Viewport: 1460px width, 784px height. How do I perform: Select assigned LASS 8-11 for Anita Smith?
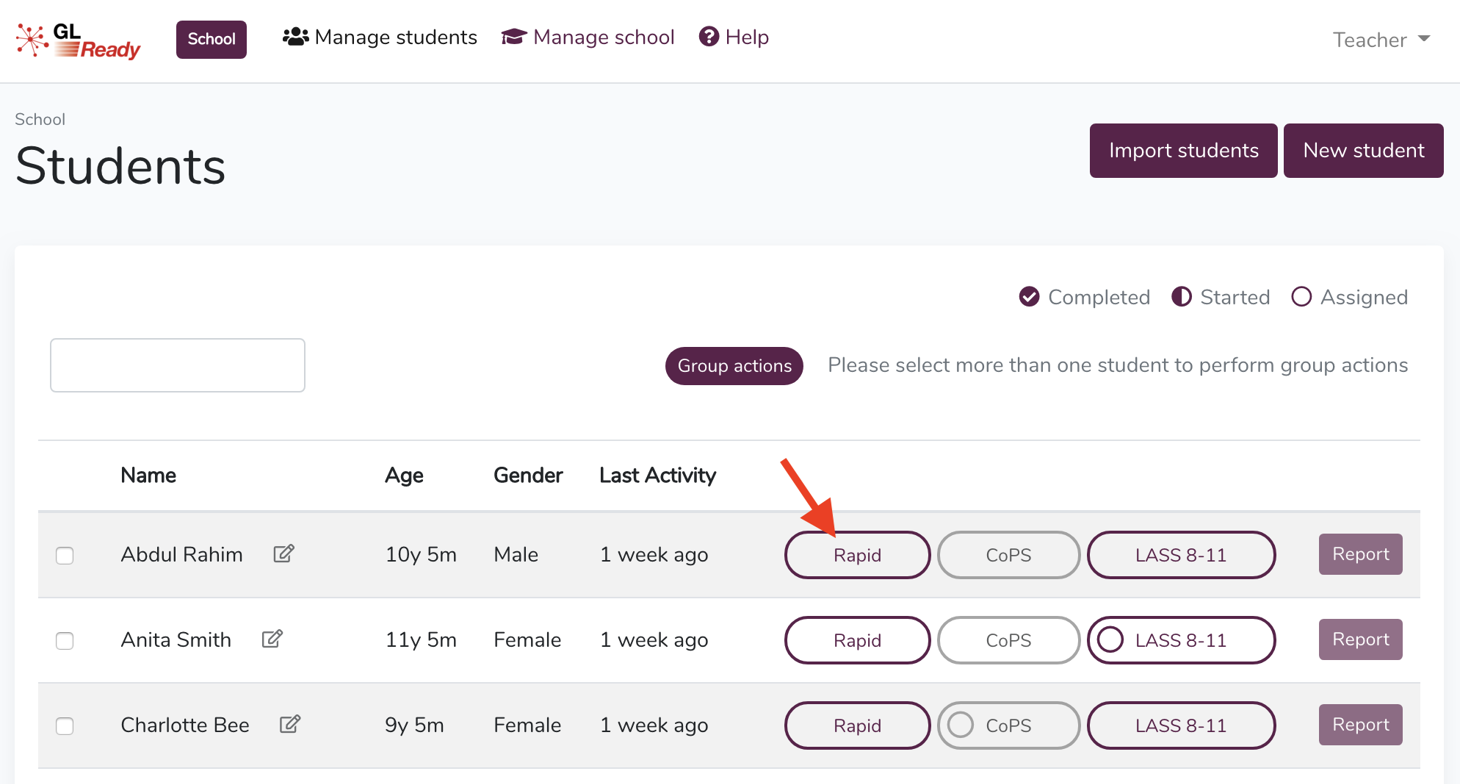(1181, 640)
